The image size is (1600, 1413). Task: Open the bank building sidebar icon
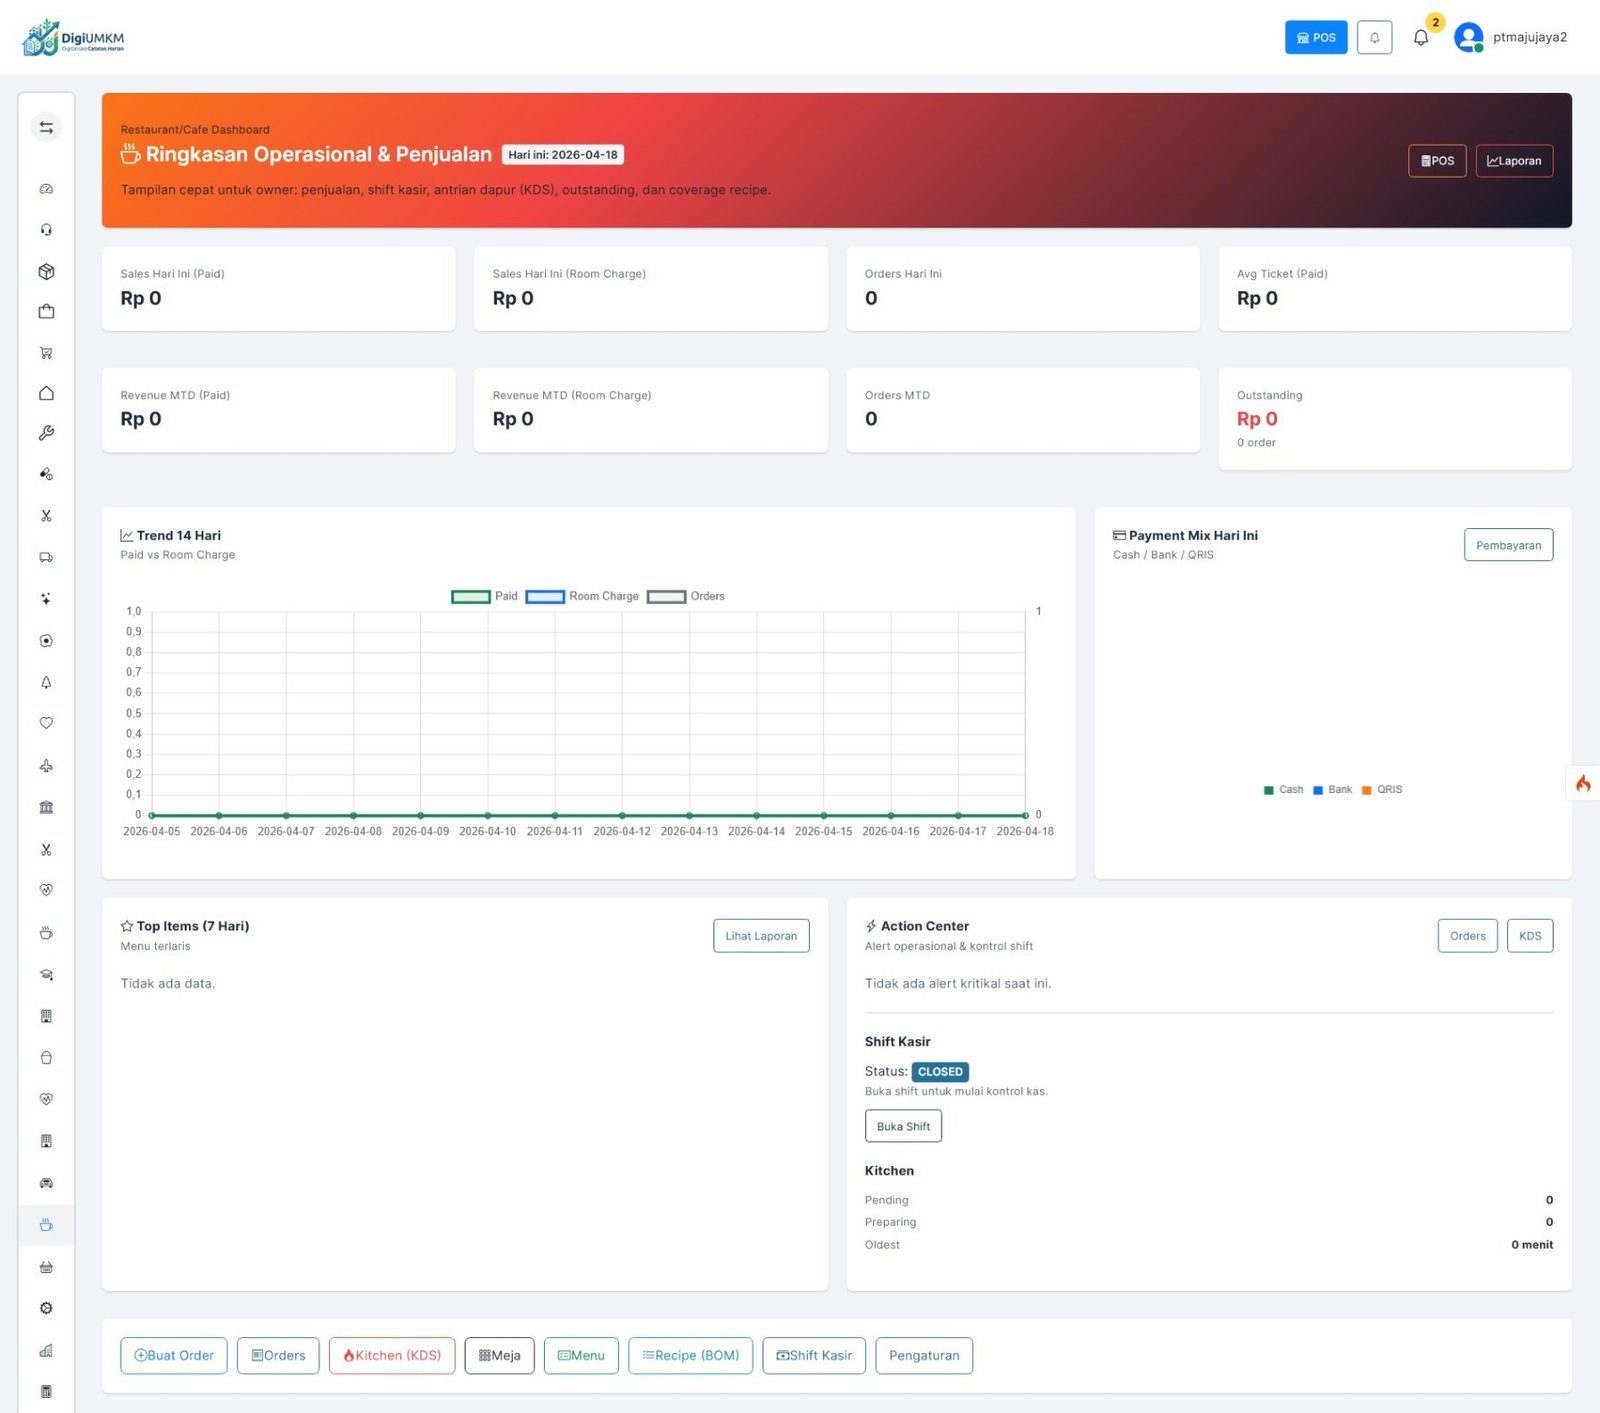tap(46, 807)
